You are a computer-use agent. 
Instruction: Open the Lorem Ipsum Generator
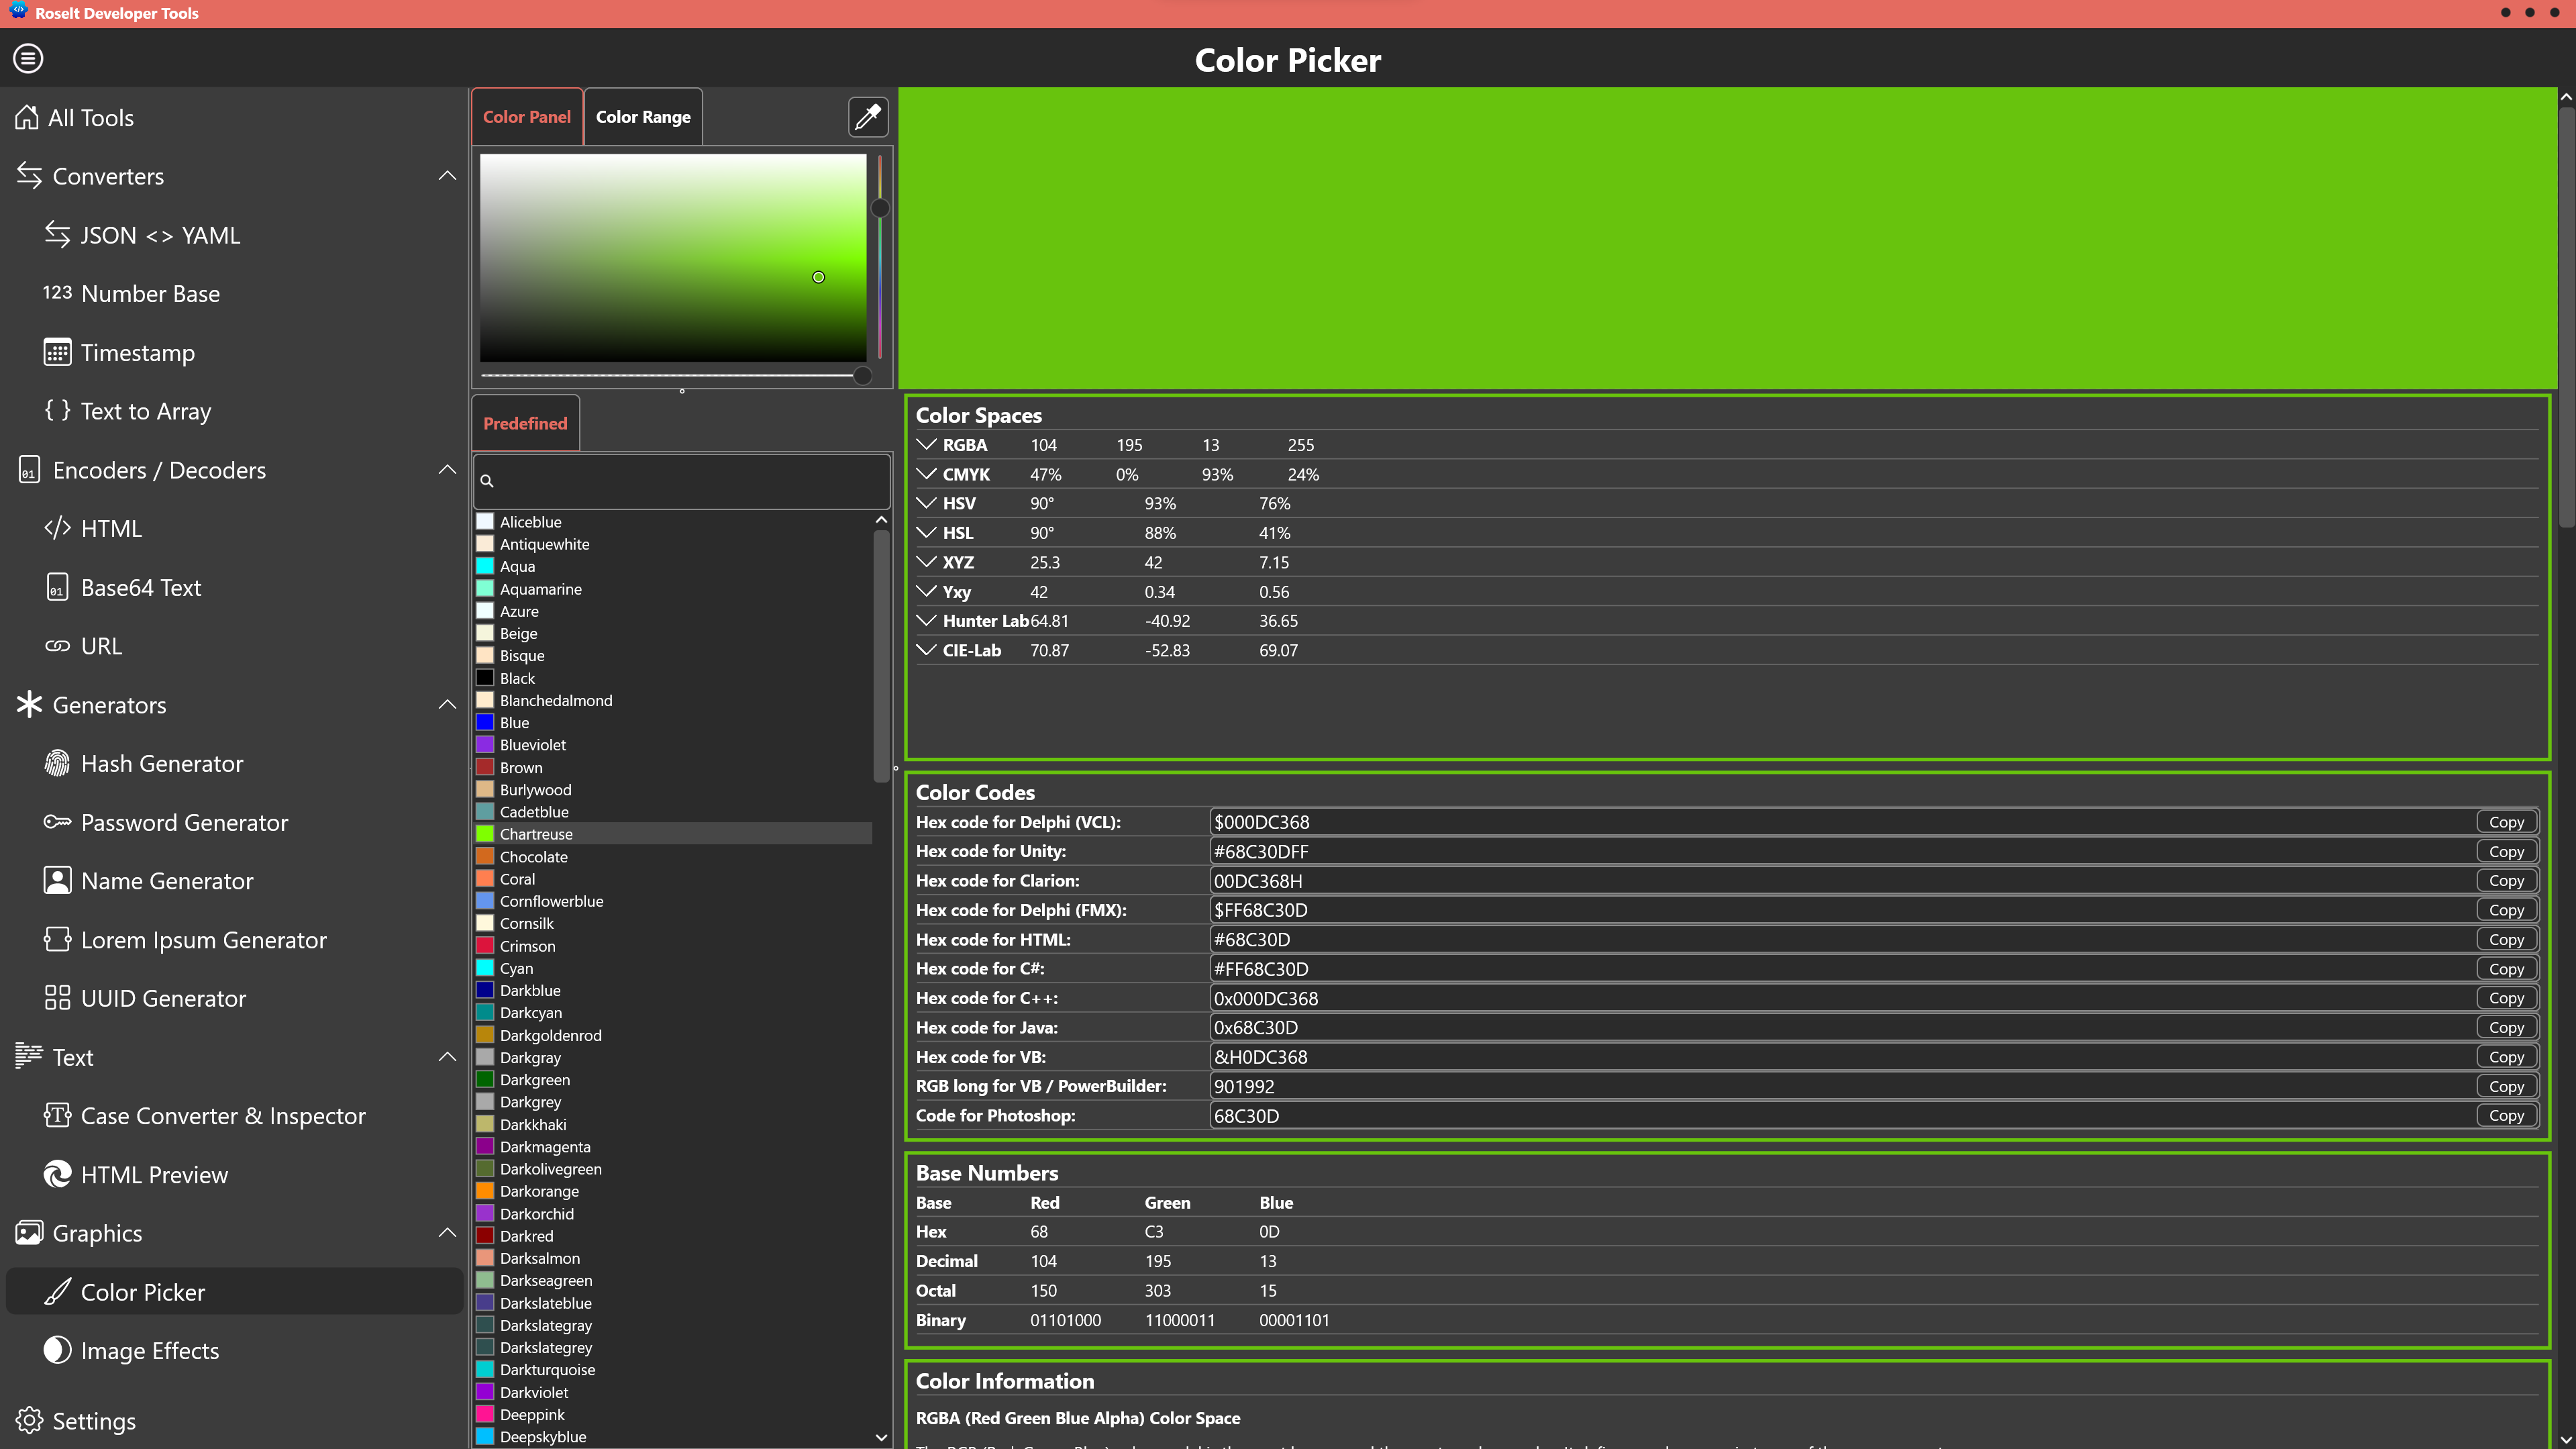click(x=204, y=939)
